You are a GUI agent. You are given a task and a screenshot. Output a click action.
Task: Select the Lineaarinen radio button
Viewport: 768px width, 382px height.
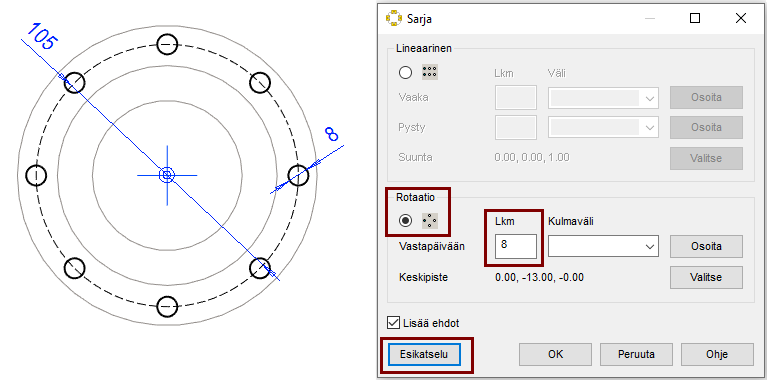coord(406,73)
